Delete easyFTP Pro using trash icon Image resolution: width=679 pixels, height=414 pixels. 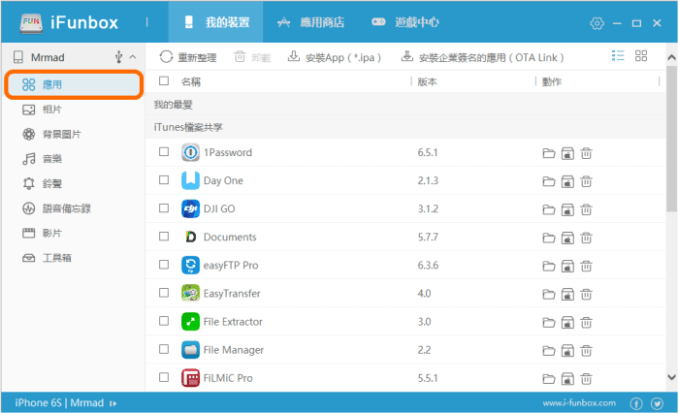(x=586, y=266)
